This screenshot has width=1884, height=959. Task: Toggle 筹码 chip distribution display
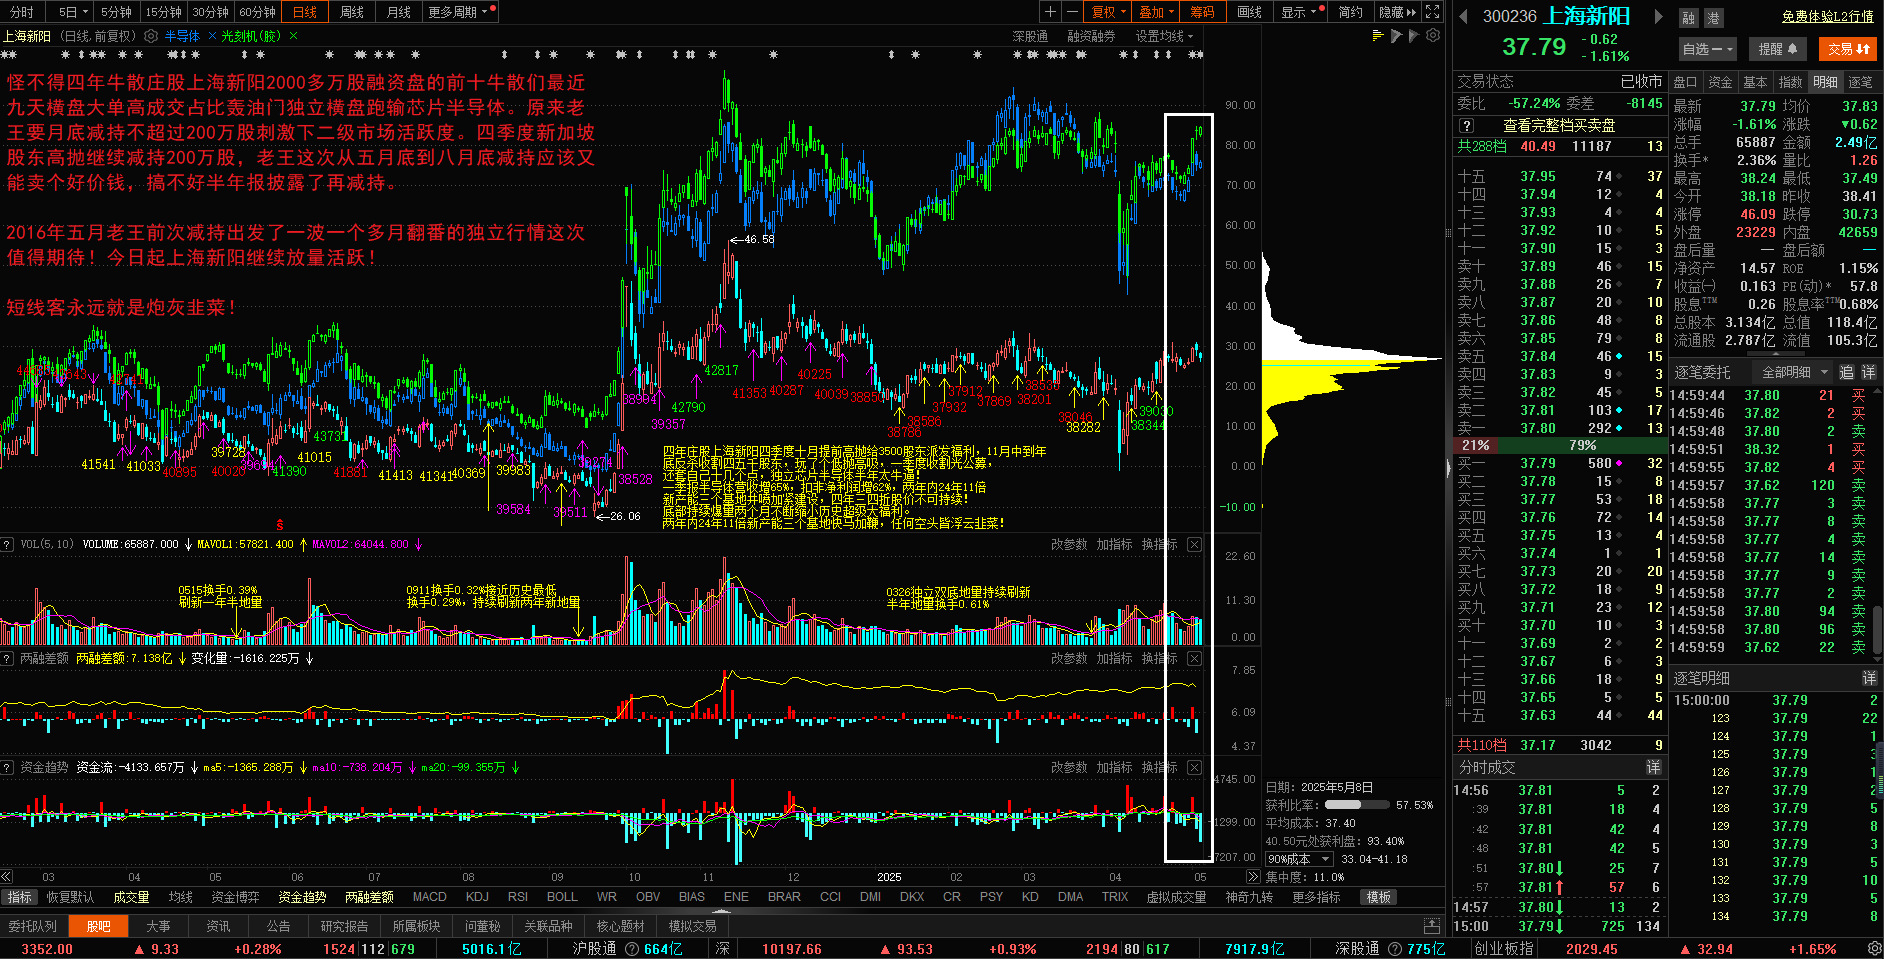tap(1203, 12)
